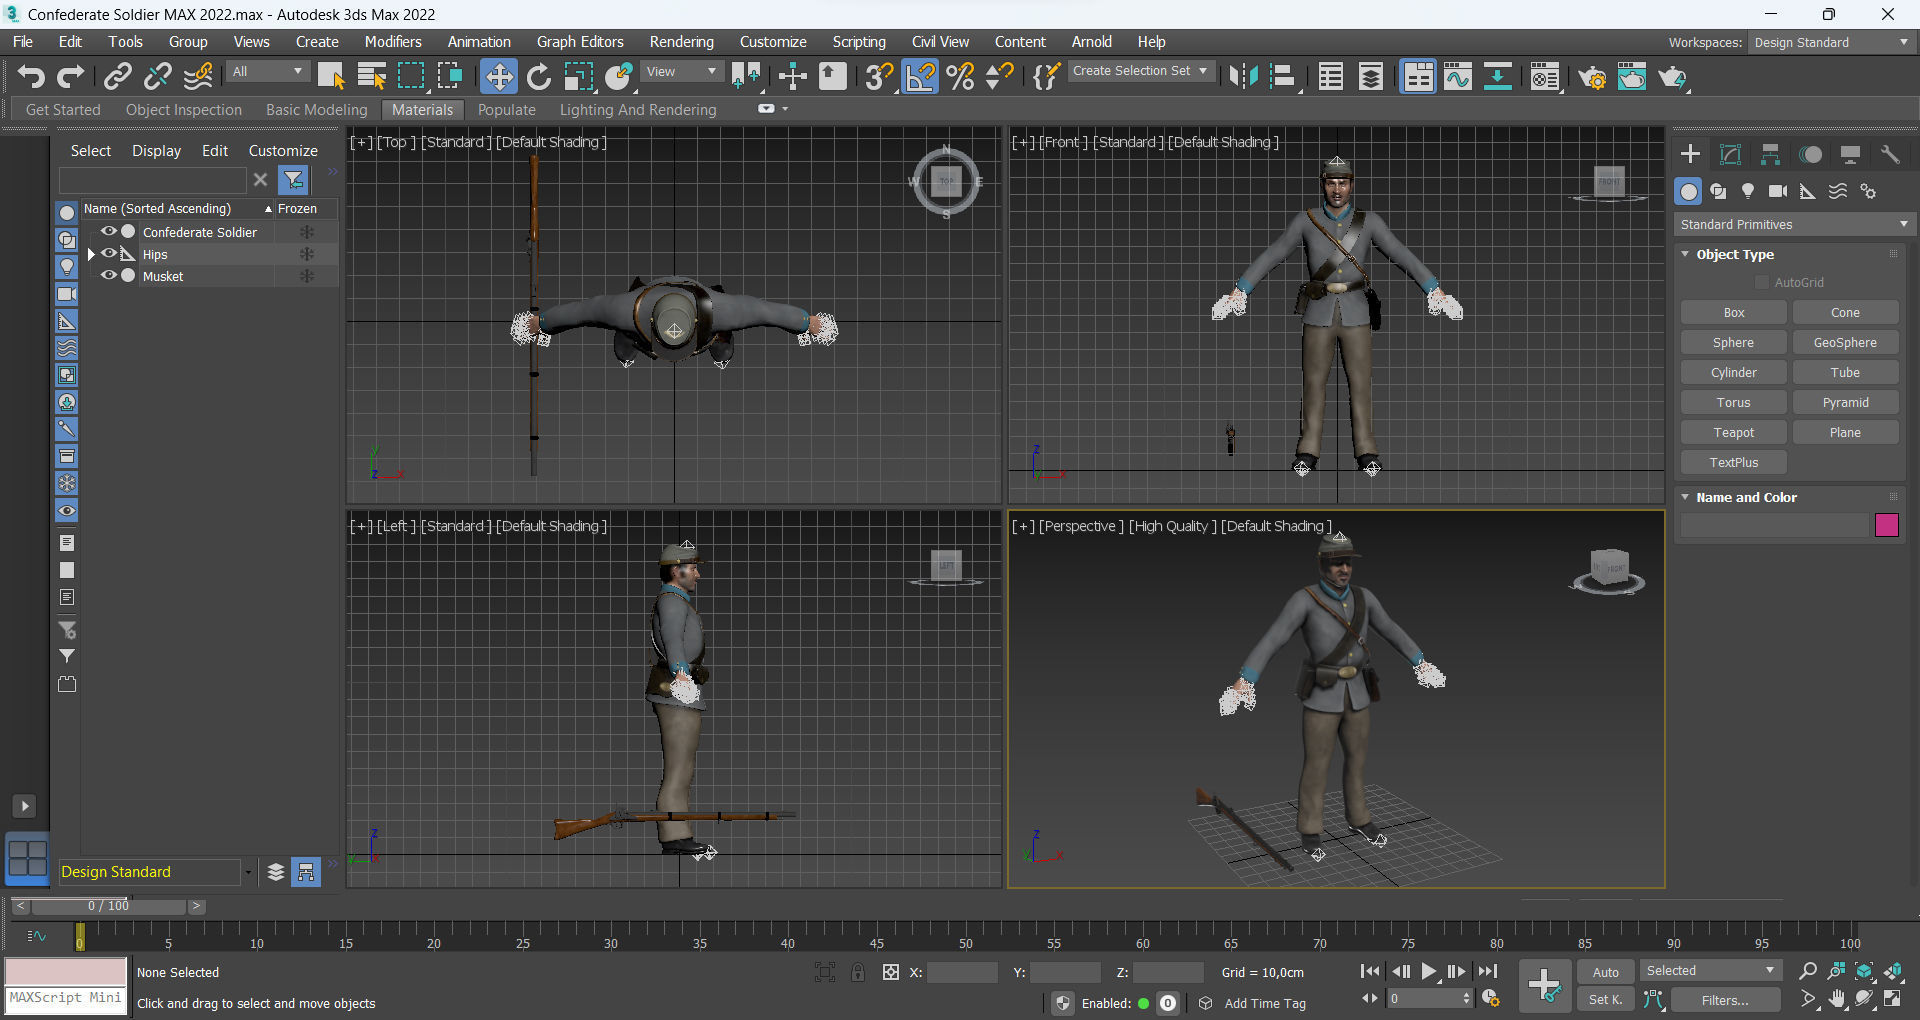The width and height of the screenshot is (1920, 1020).
Task: Open the View reference coordinate dropdown
Action: click(x=681, y=72)
